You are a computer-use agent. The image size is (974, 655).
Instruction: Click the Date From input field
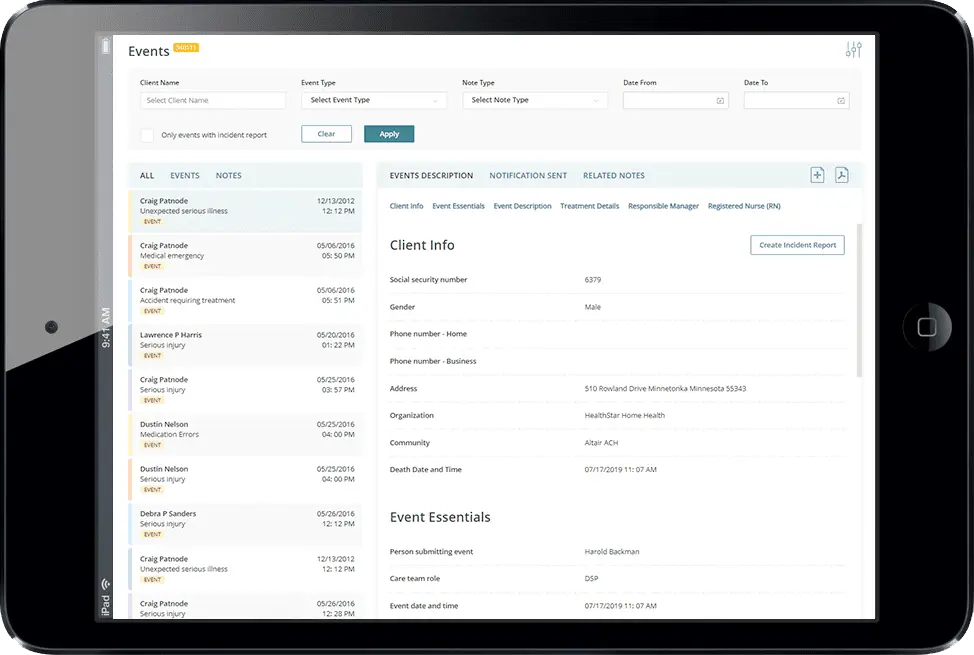(x=676, y=101)
